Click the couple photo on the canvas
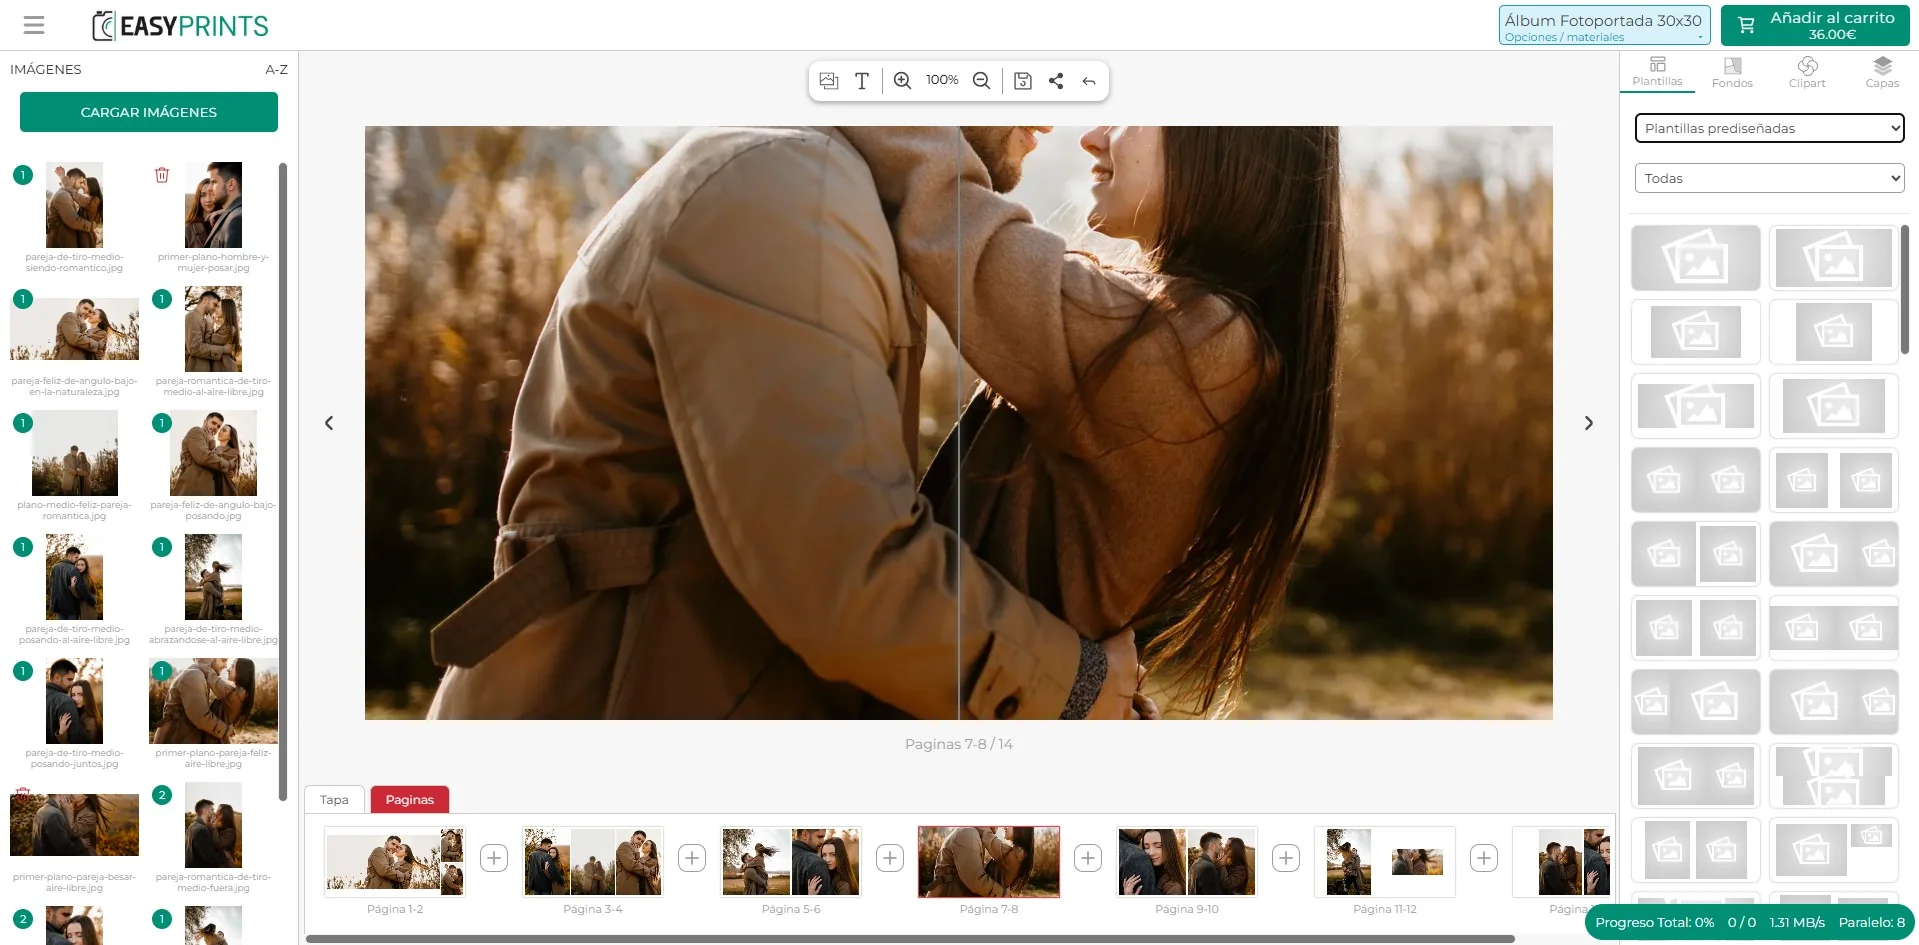1919x945 pixels. click(958, 423)
